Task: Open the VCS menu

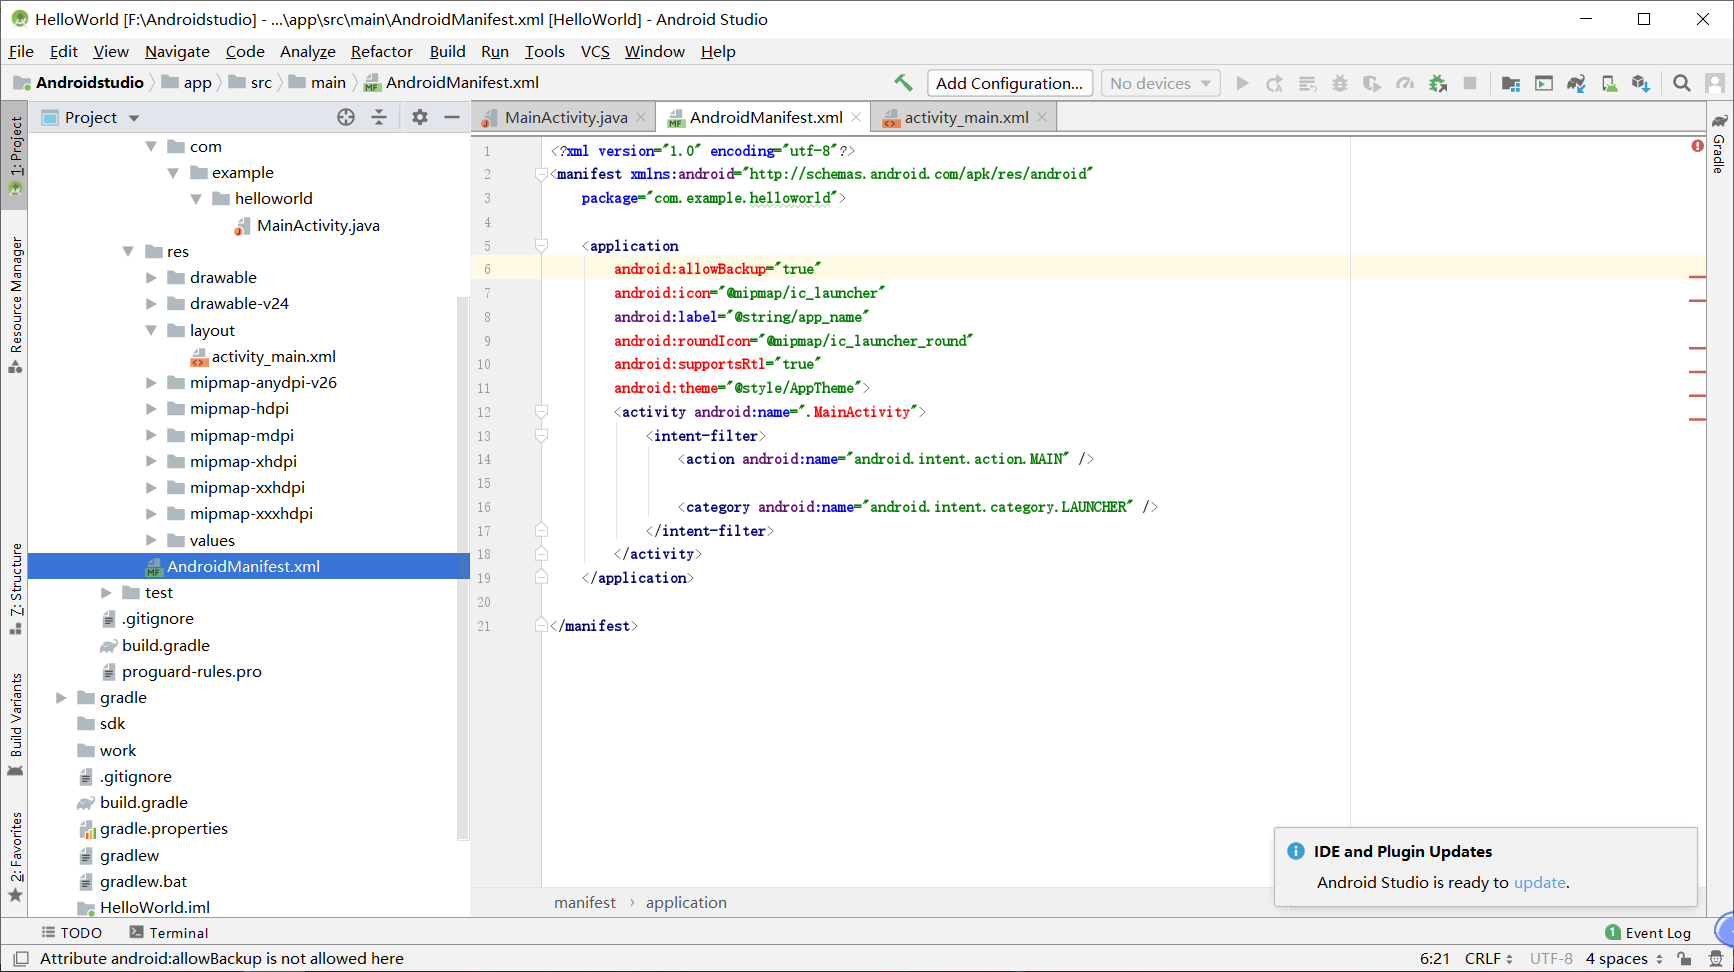Action: click(595, 51)
